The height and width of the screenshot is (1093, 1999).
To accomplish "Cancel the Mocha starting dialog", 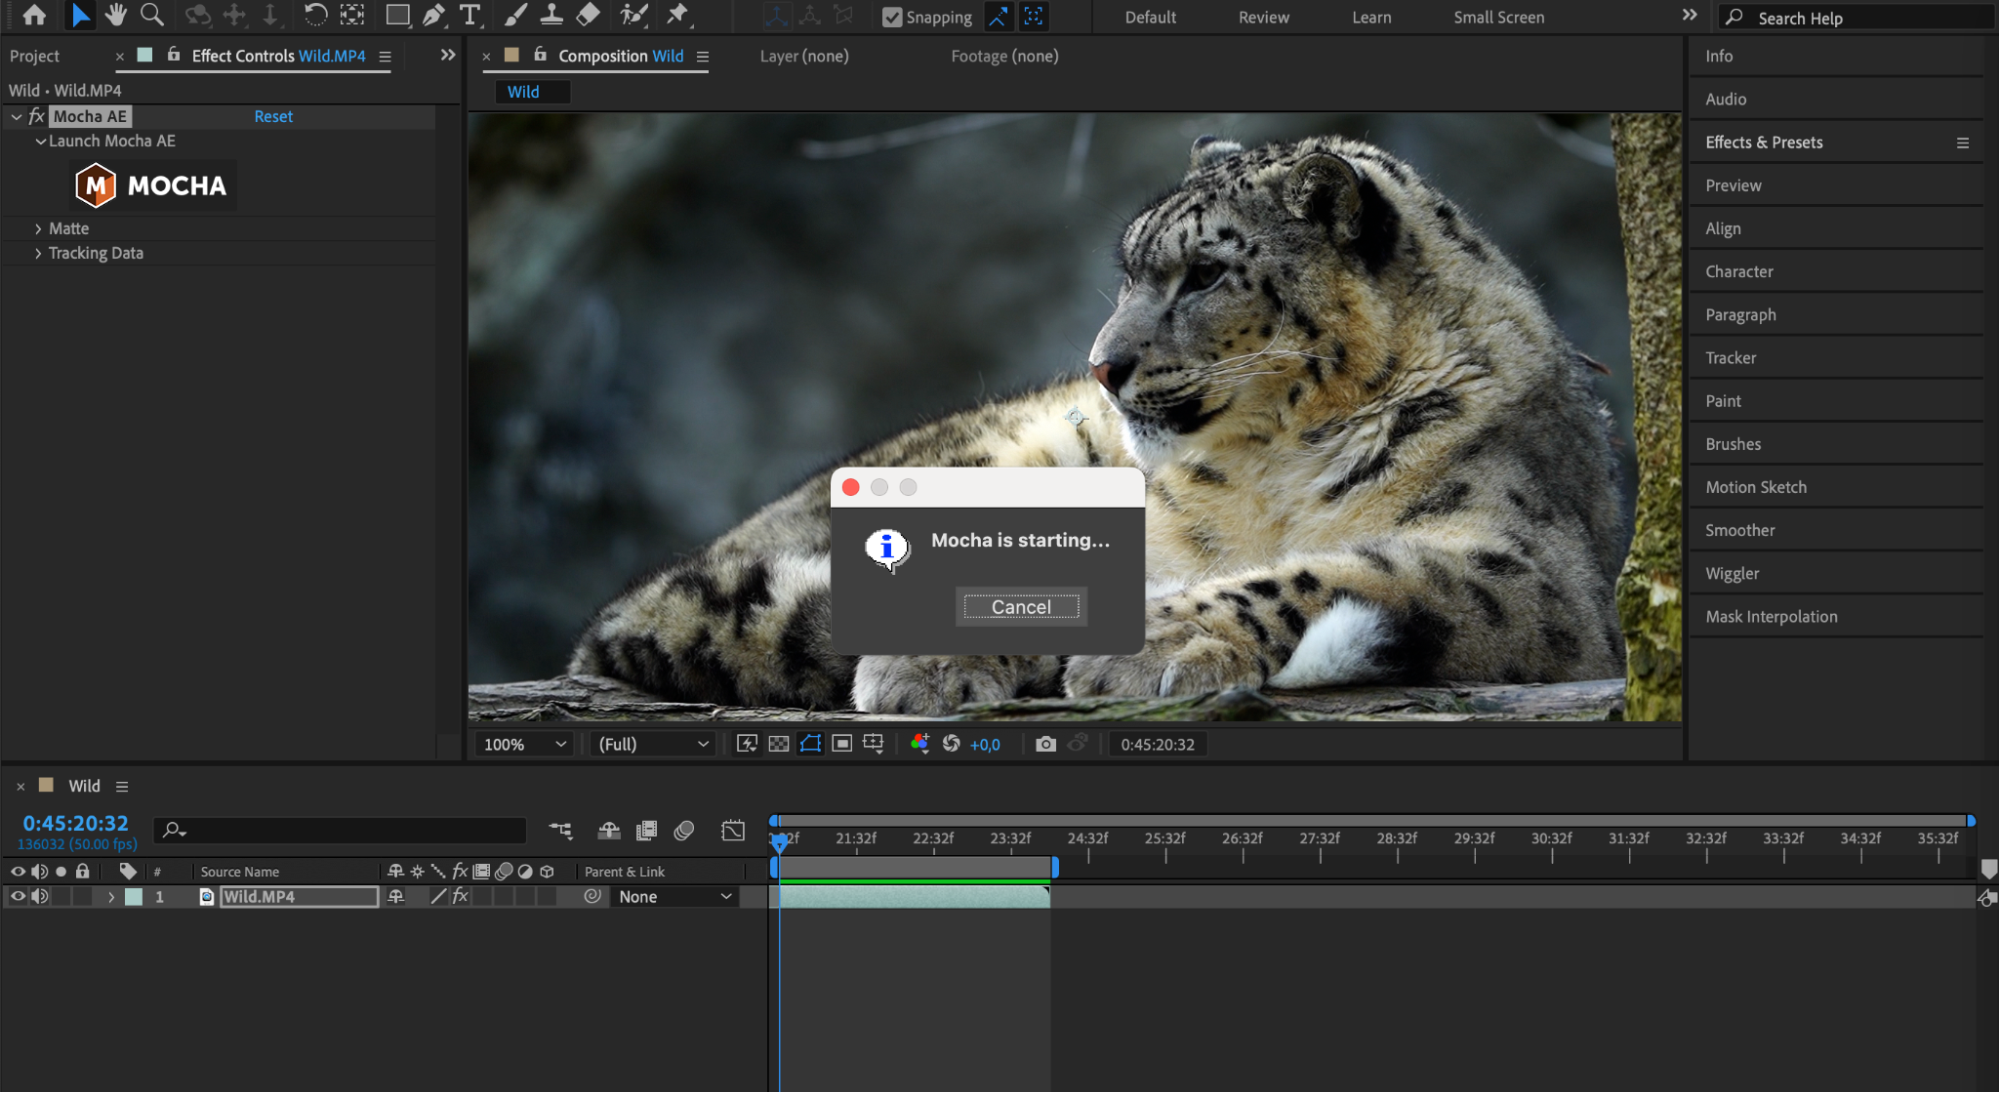I will [1020, 607].
